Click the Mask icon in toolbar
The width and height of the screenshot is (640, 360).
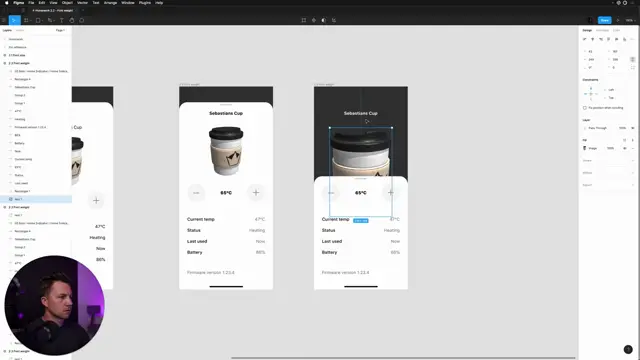tap(324, 20)
